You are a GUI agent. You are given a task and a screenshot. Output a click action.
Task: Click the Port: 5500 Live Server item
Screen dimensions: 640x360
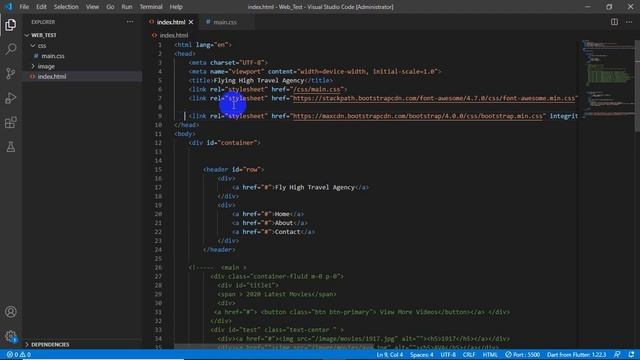522,355
